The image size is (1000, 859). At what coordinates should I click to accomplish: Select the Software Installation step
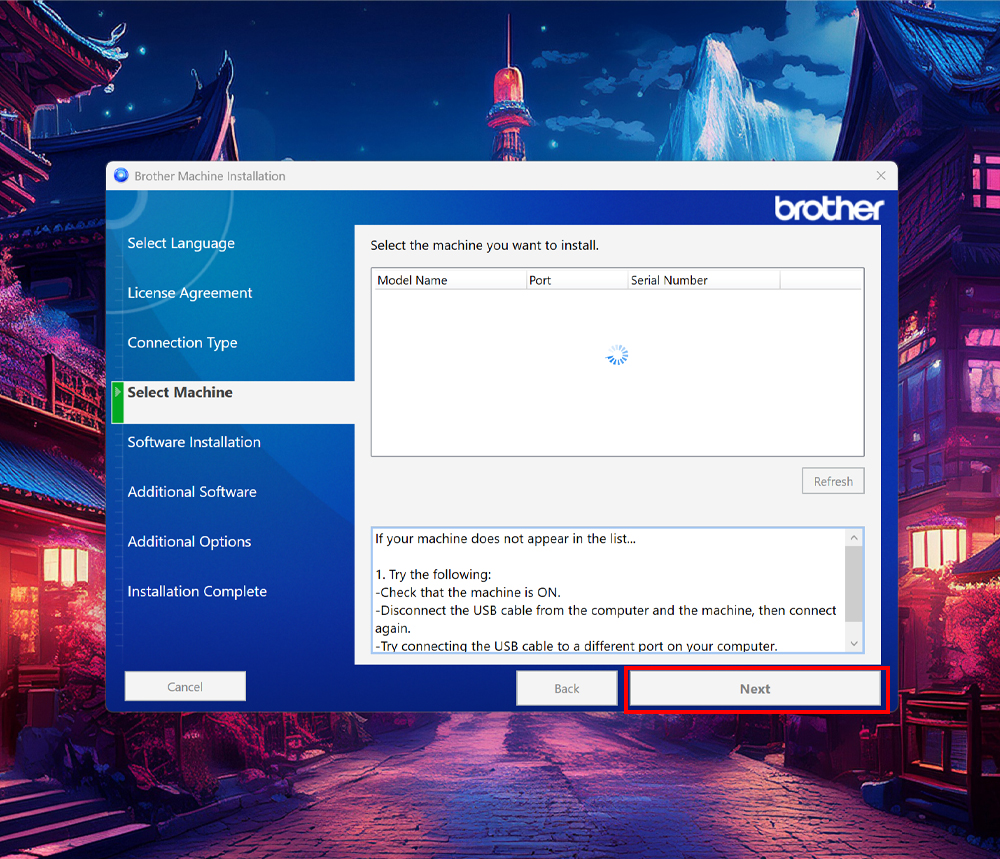194,442
